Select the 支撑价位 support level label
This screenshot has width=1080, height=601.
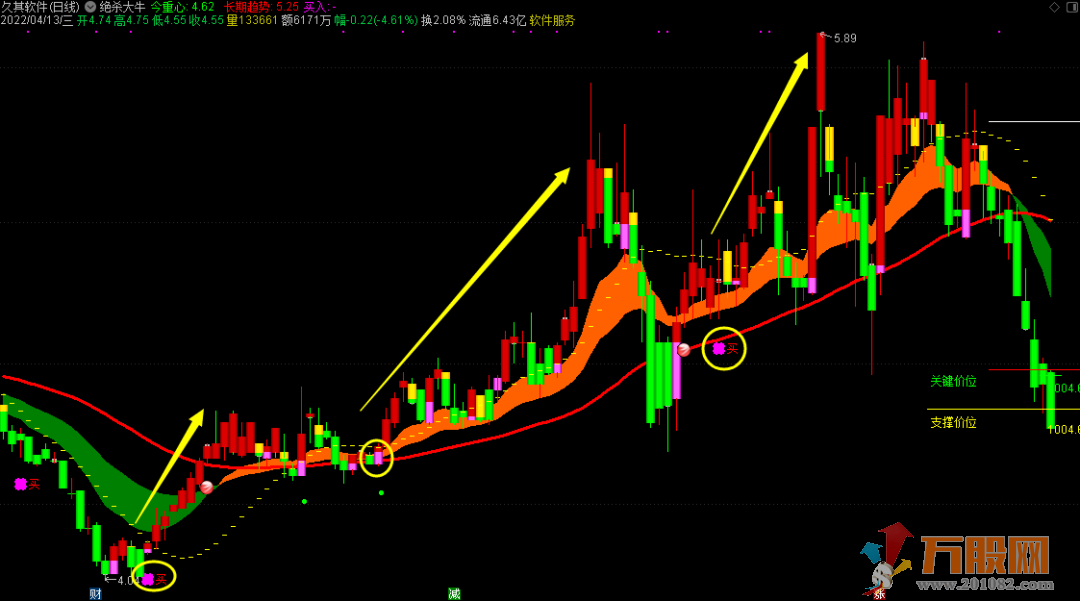click(953, 422)
